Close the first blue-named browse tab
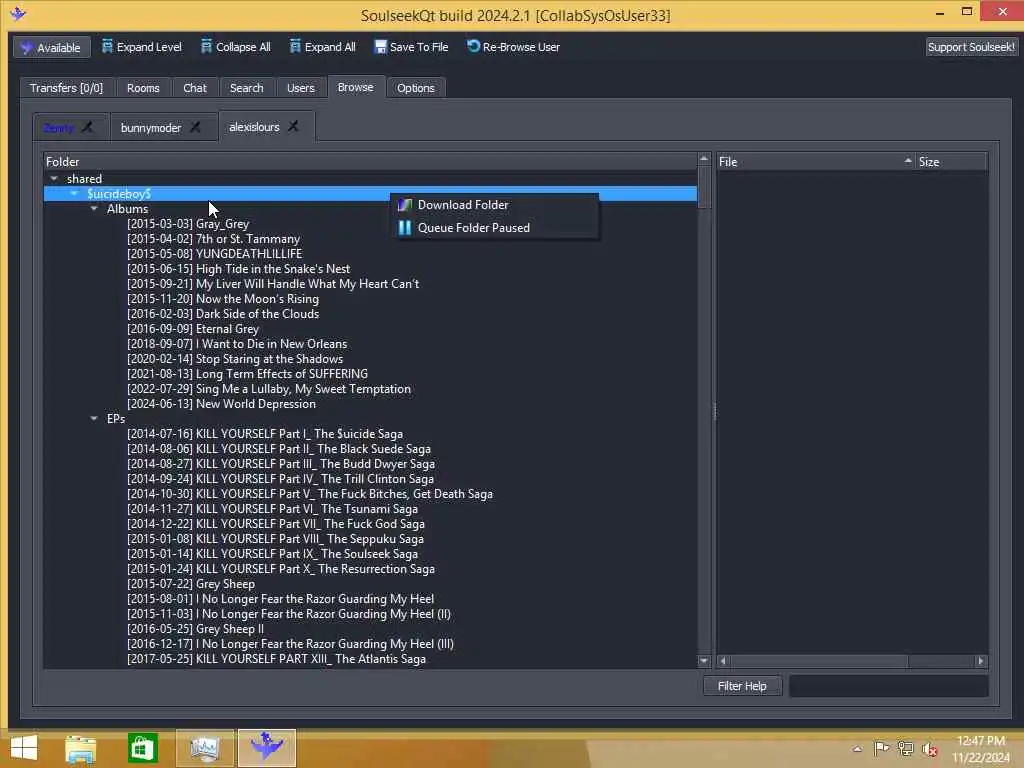Screen dimensions: 1024x768 pos(87,127)
